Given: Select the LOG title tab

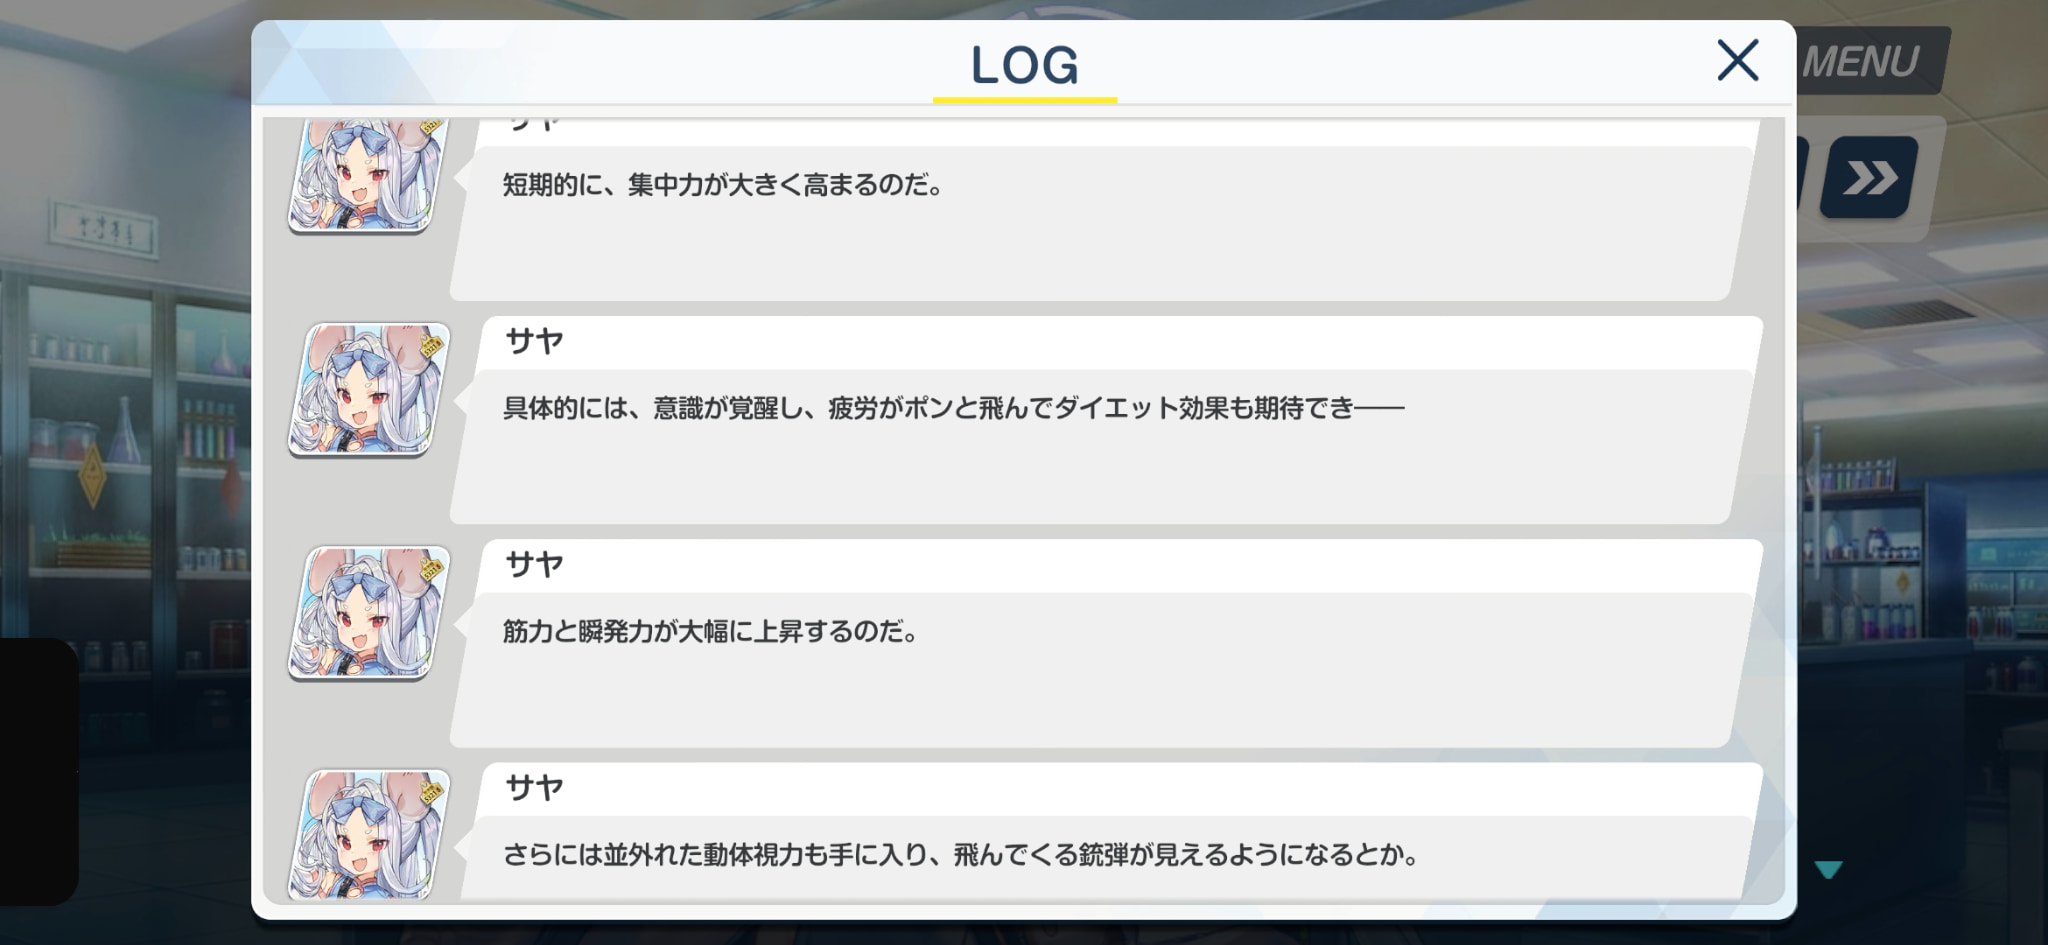Looking at the screenshot, I should pyautogui.click(x=1025, y=66).
